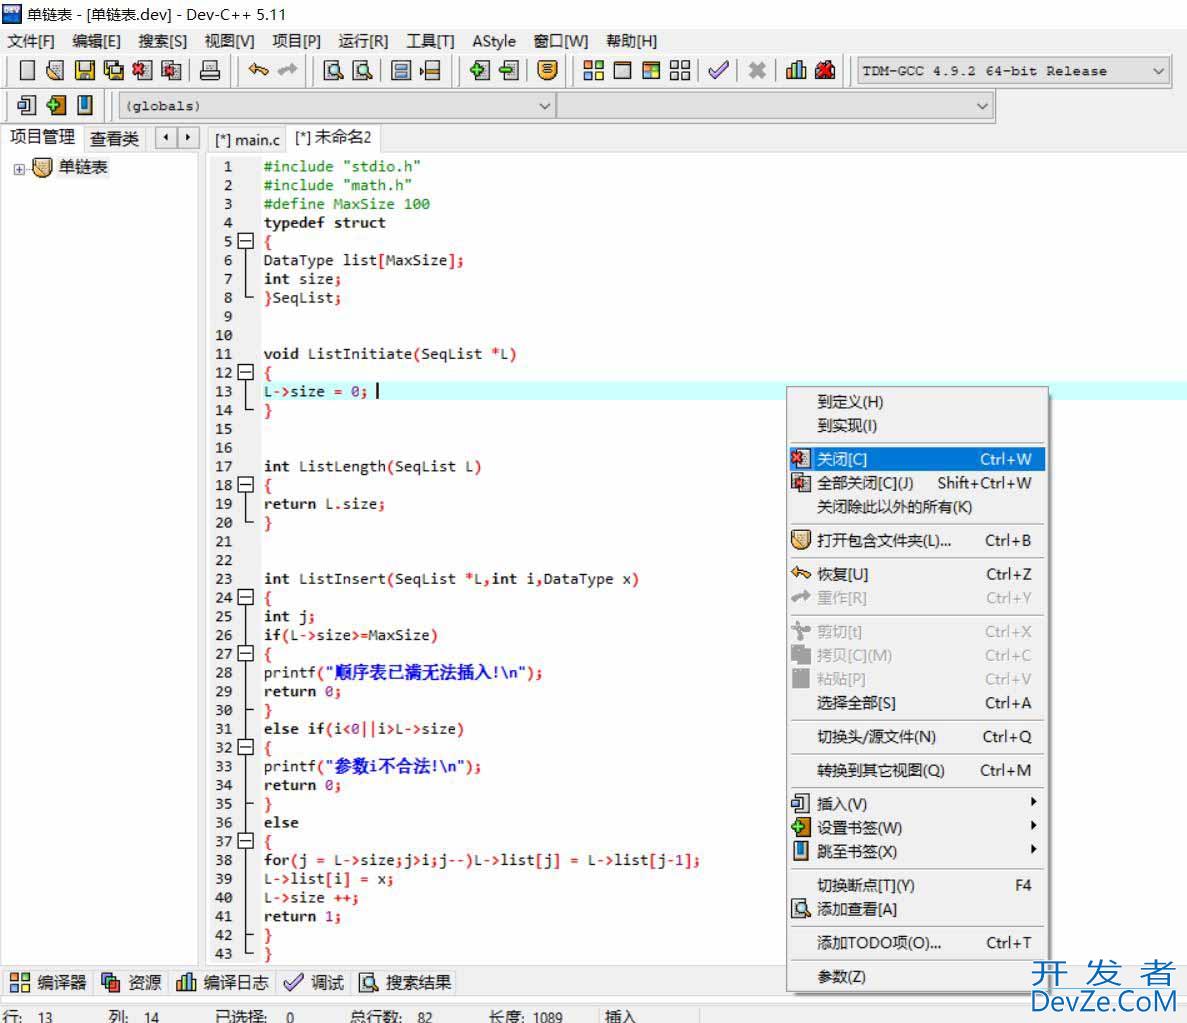Click the Save All toolbar icon
This screenshot has width=1187, height=1023.
point(114,70)
